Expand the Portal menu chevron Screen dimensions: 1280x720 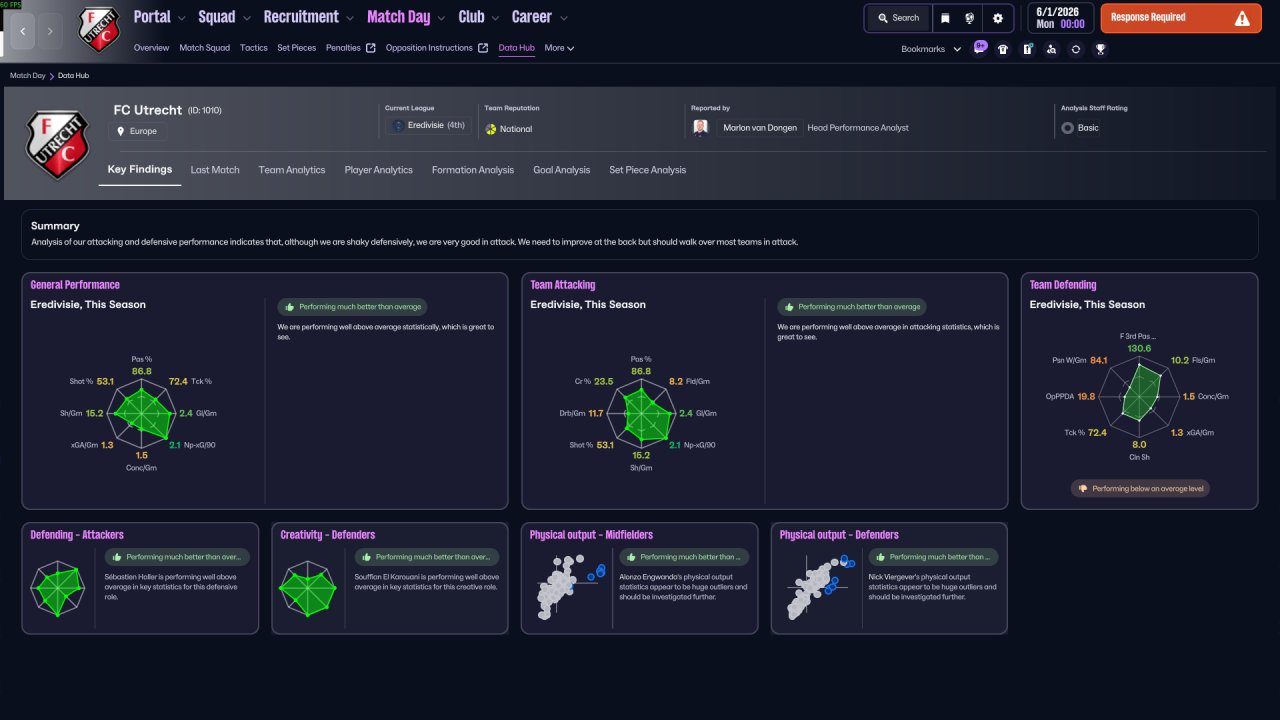(x=182, y=17)
